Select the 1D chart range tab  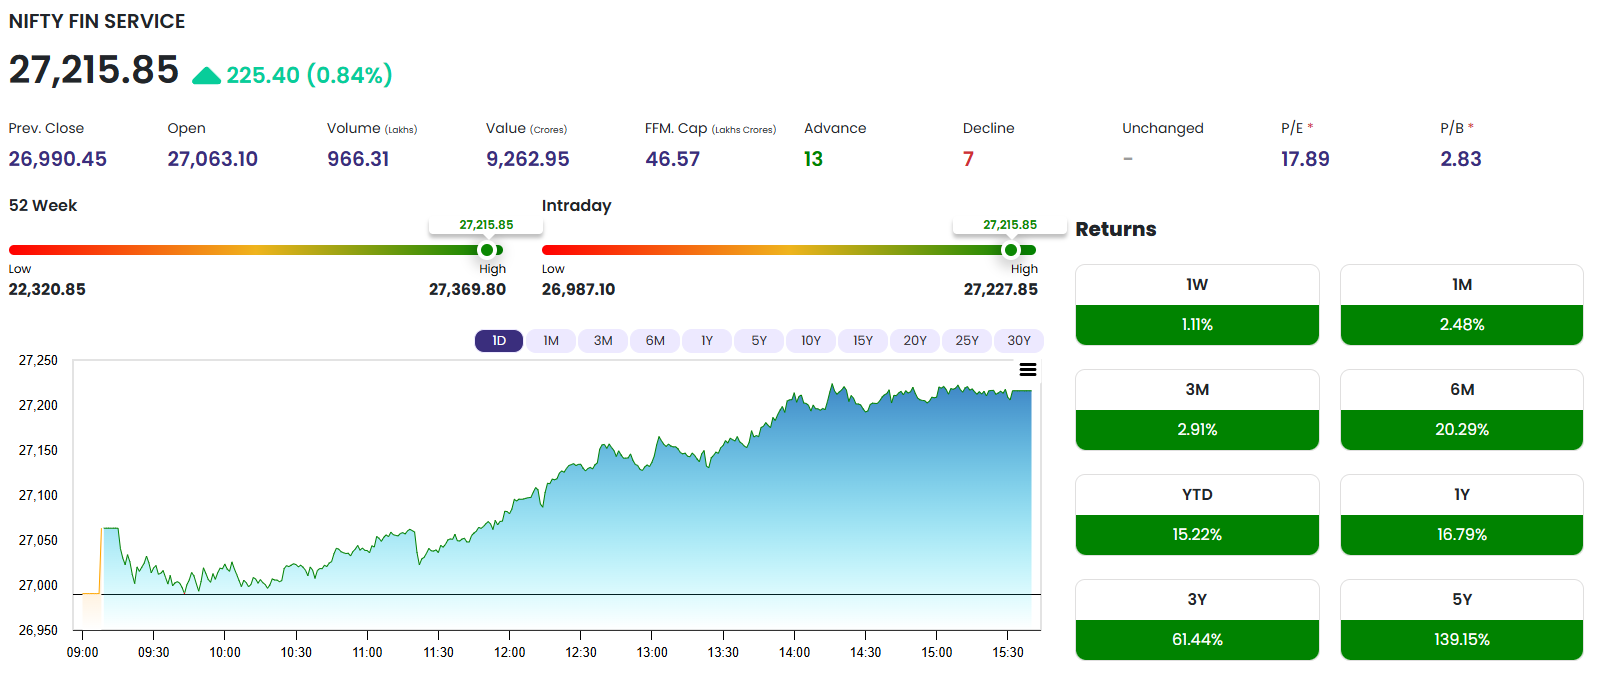(x=499, y=341)
